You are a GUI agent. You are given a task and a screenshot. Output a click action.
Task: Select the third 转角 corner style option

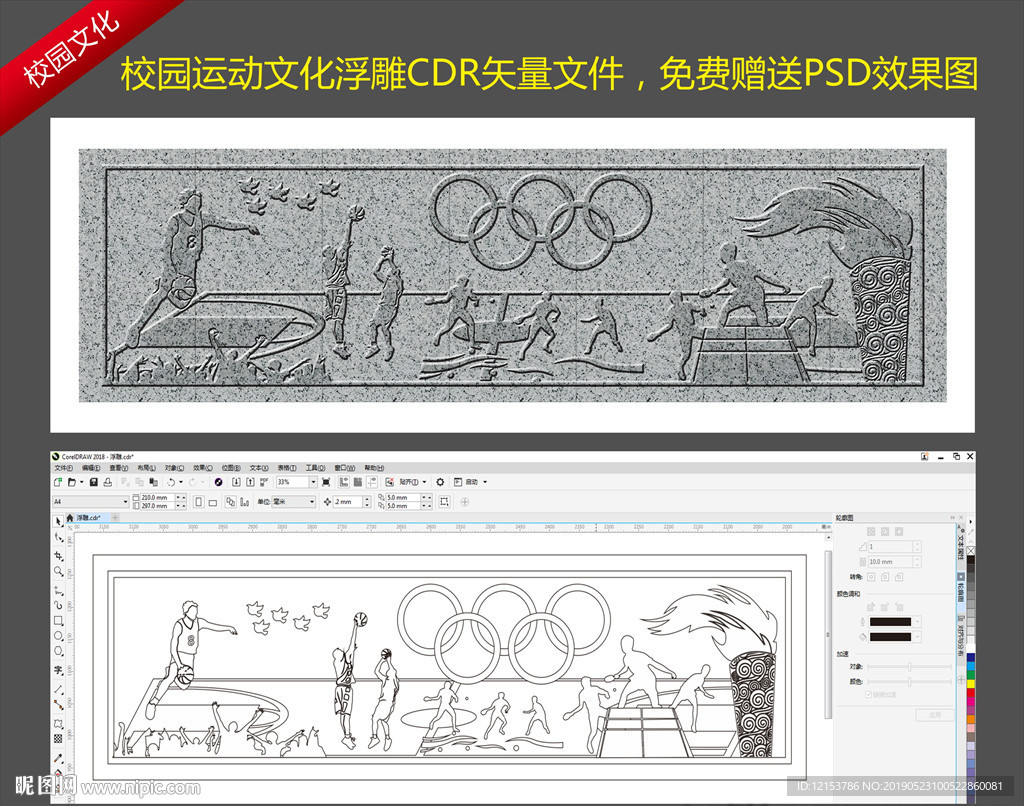click(x=899, y=577)
